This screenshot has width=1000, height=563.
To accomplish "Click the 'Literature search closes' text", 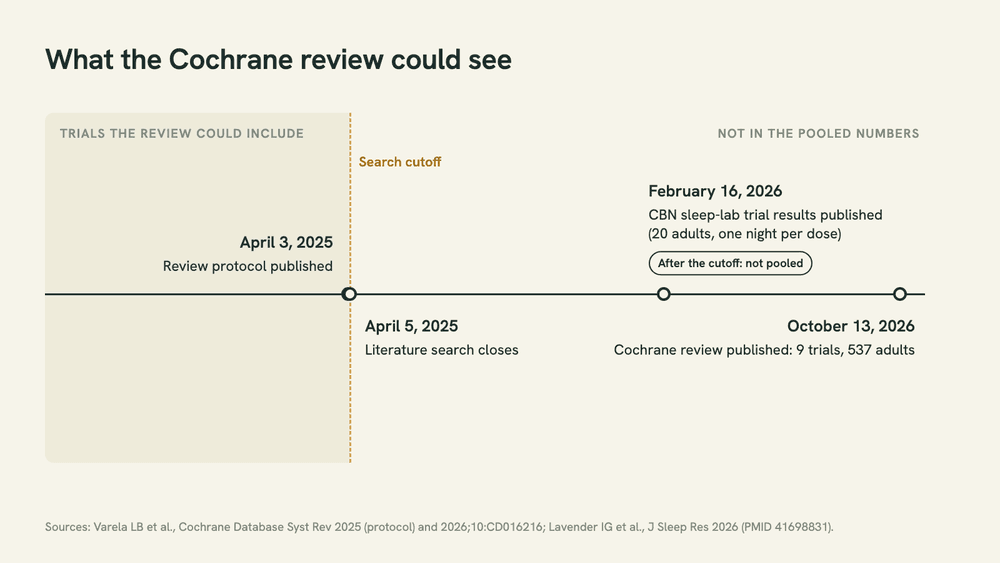I will (441, 350).
